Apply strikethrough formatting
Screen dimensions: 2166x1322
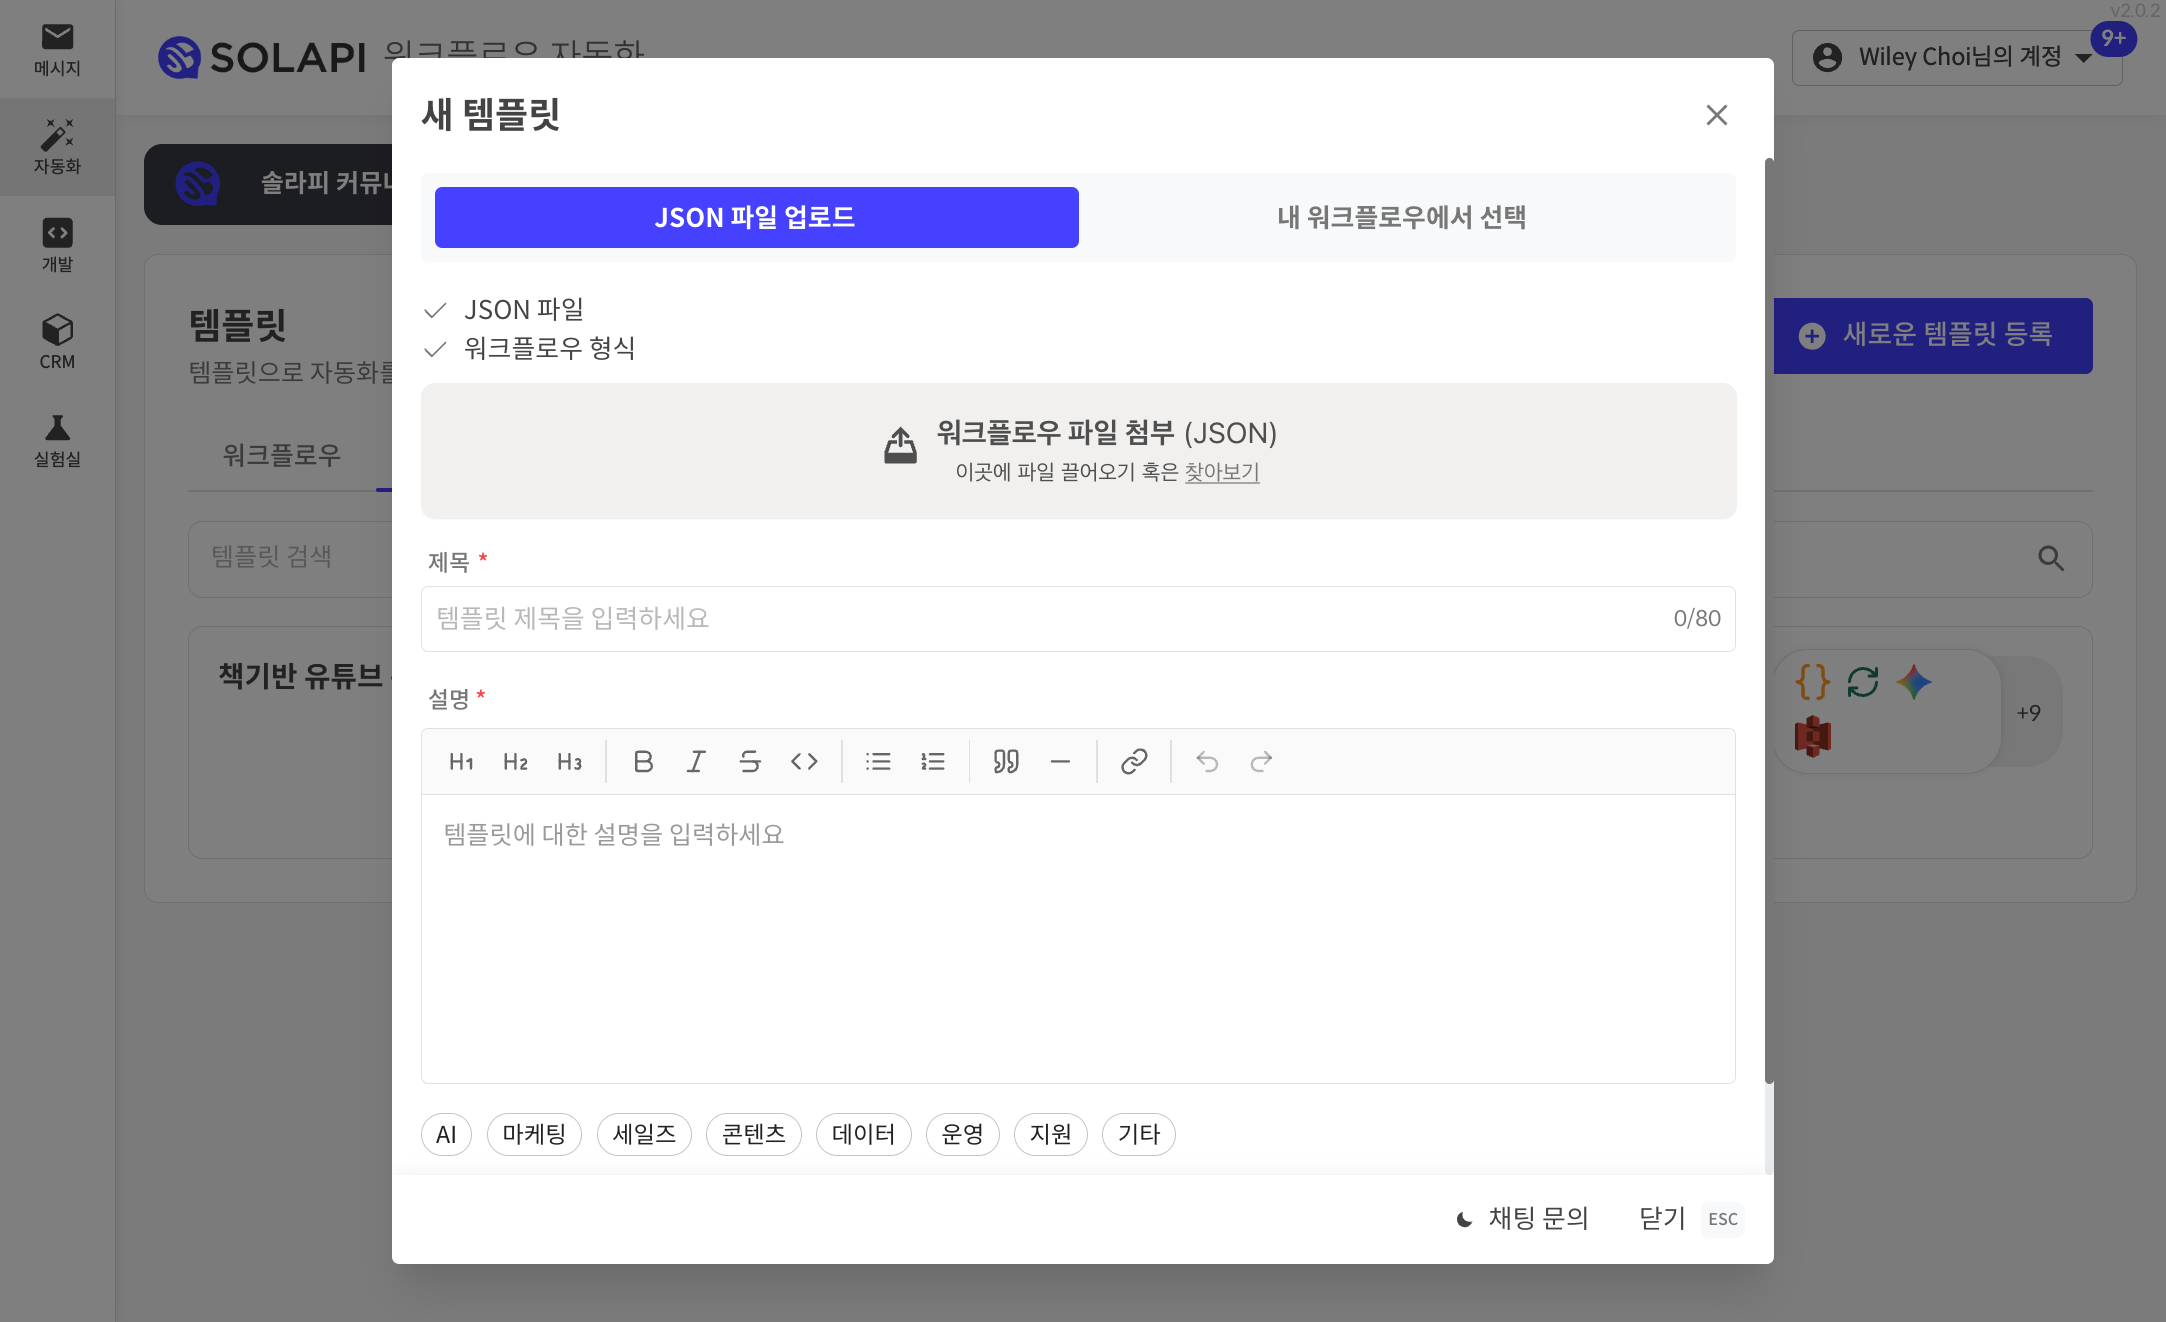750,762
